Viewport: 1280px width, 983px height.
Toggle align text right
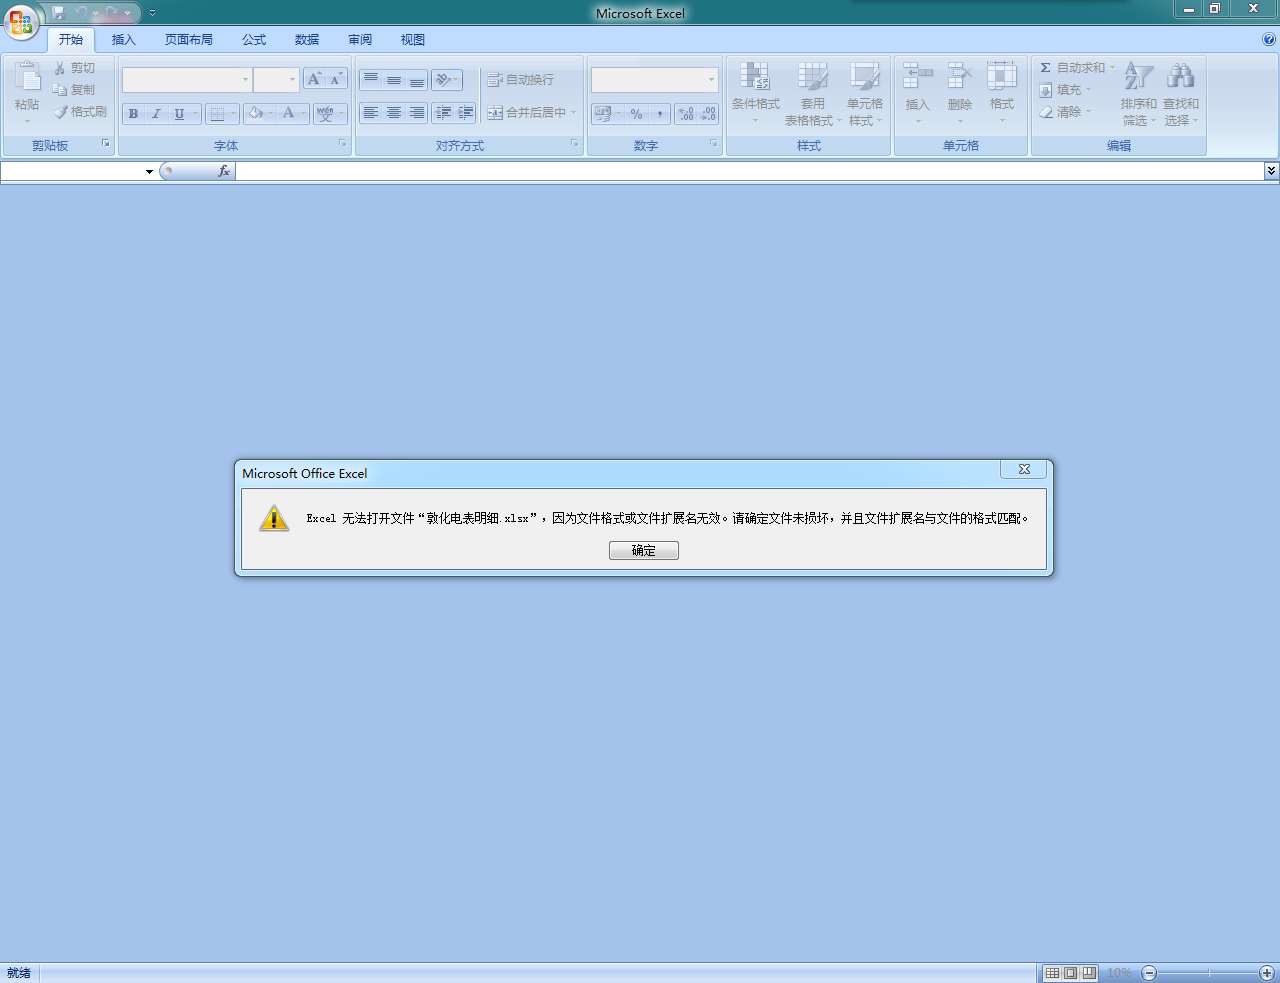[417, 113]
